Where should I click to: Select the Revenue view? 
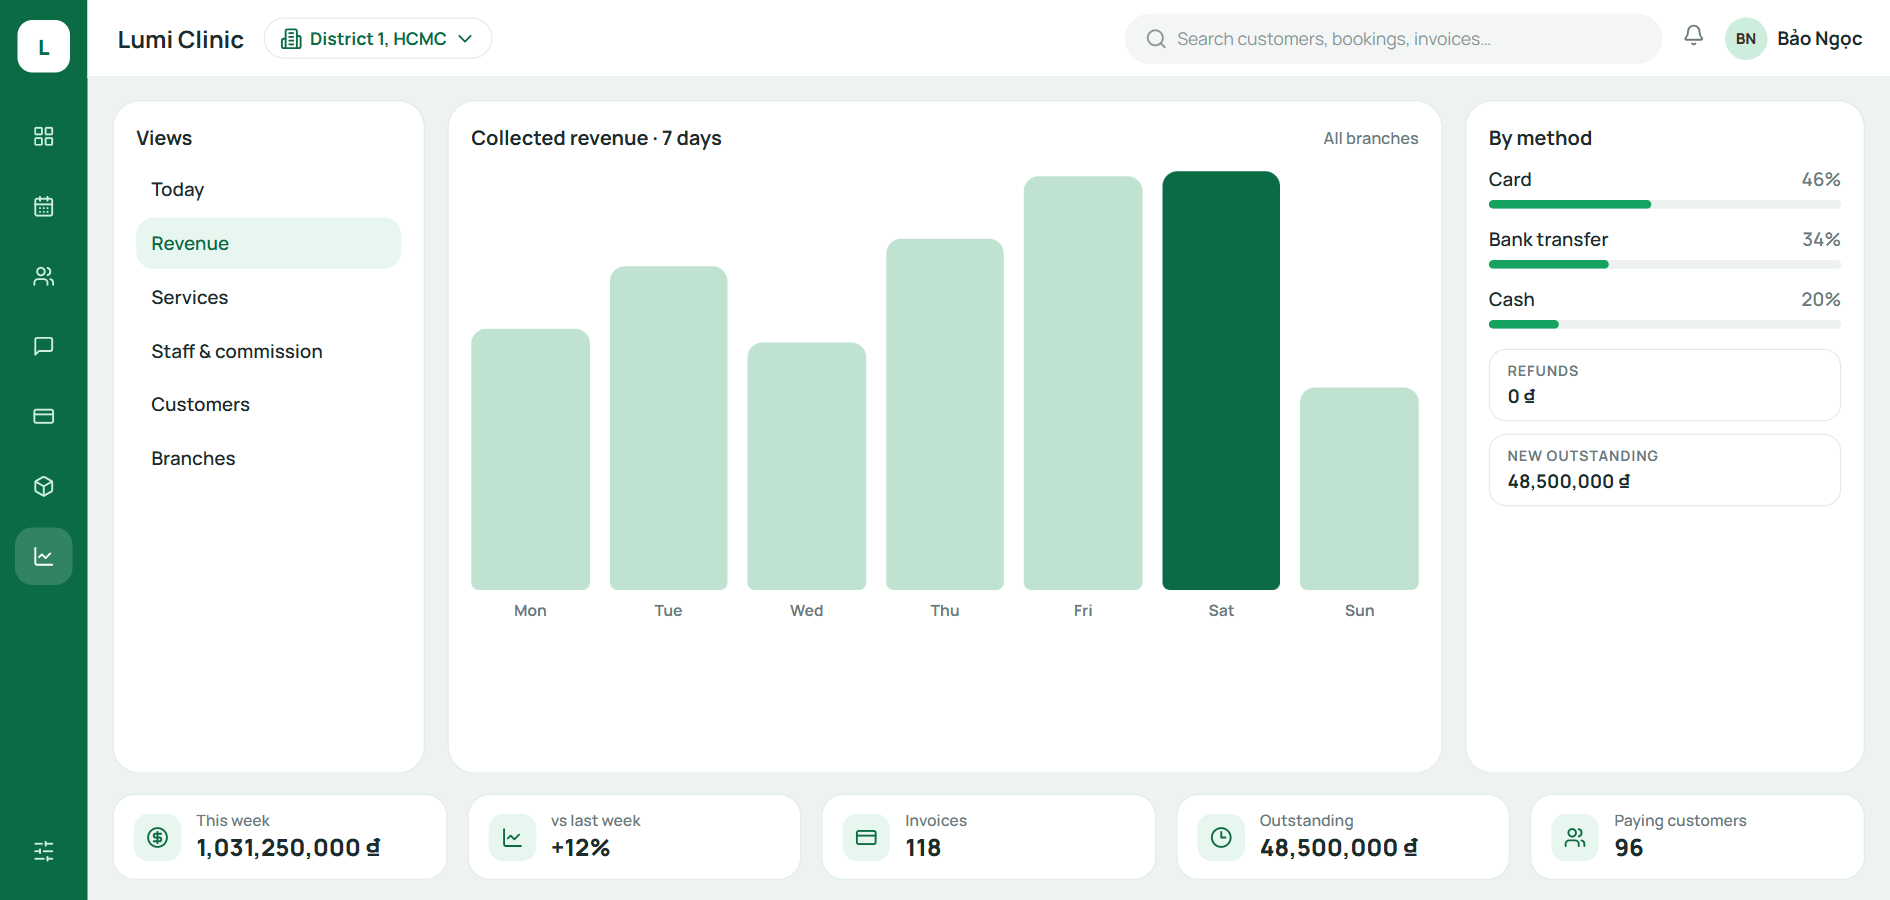pos(268,243)
